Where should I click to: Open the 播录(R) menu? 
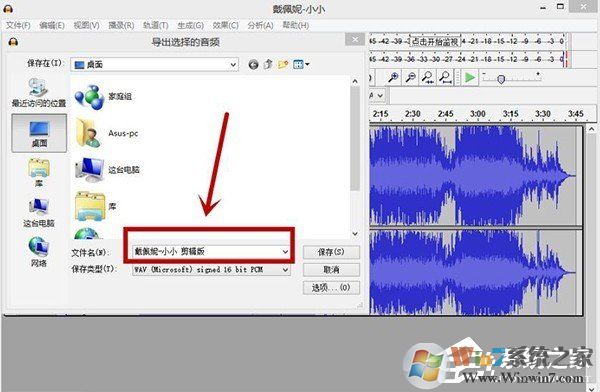coord(121,25)
